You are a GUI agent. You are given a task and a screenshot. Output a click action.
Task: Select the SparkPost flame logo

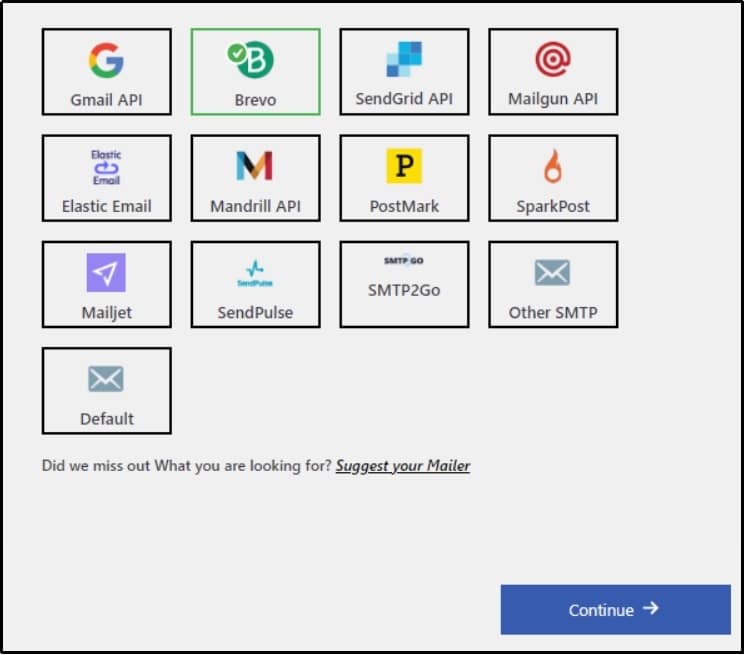pyautogui.click(x=553, y=166)
